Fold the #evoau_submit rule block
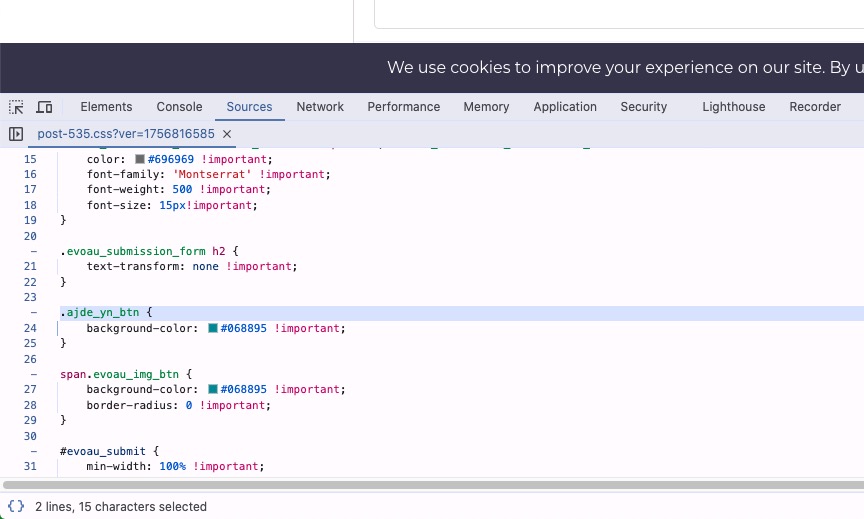Viewport: 864px width, 519px height. (x=34, y=451)
